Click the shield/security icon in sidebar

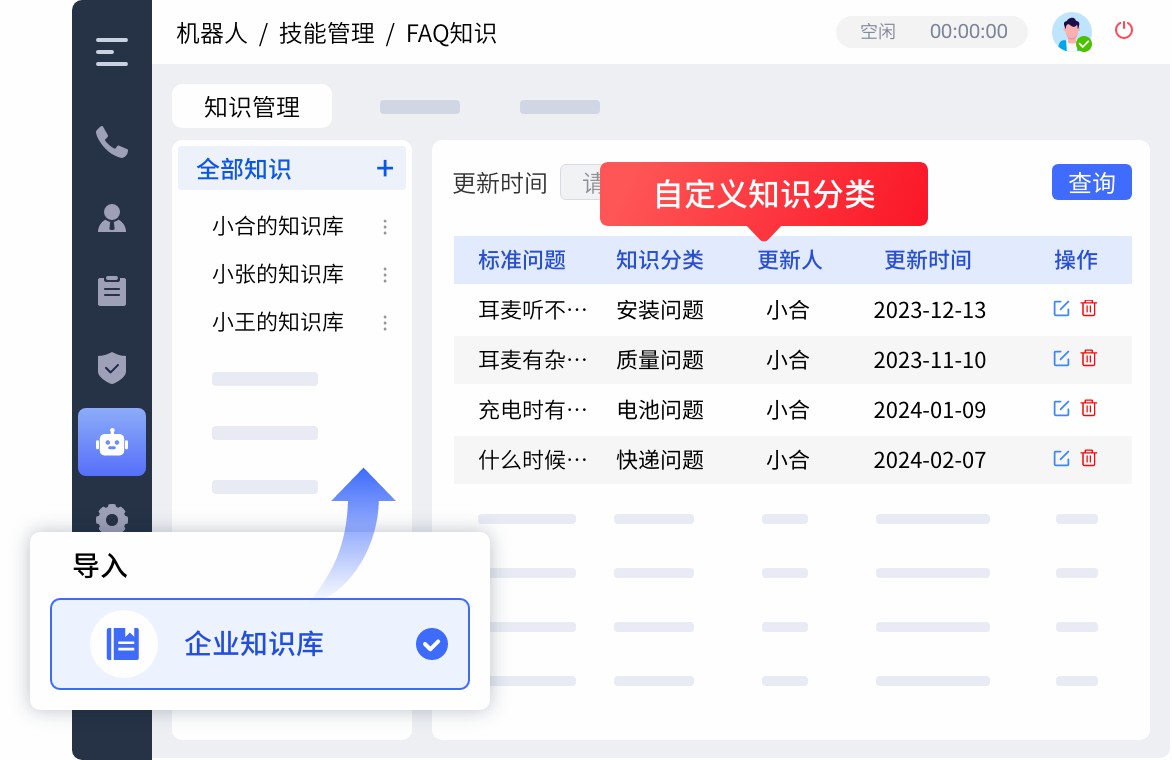[111, 367]
